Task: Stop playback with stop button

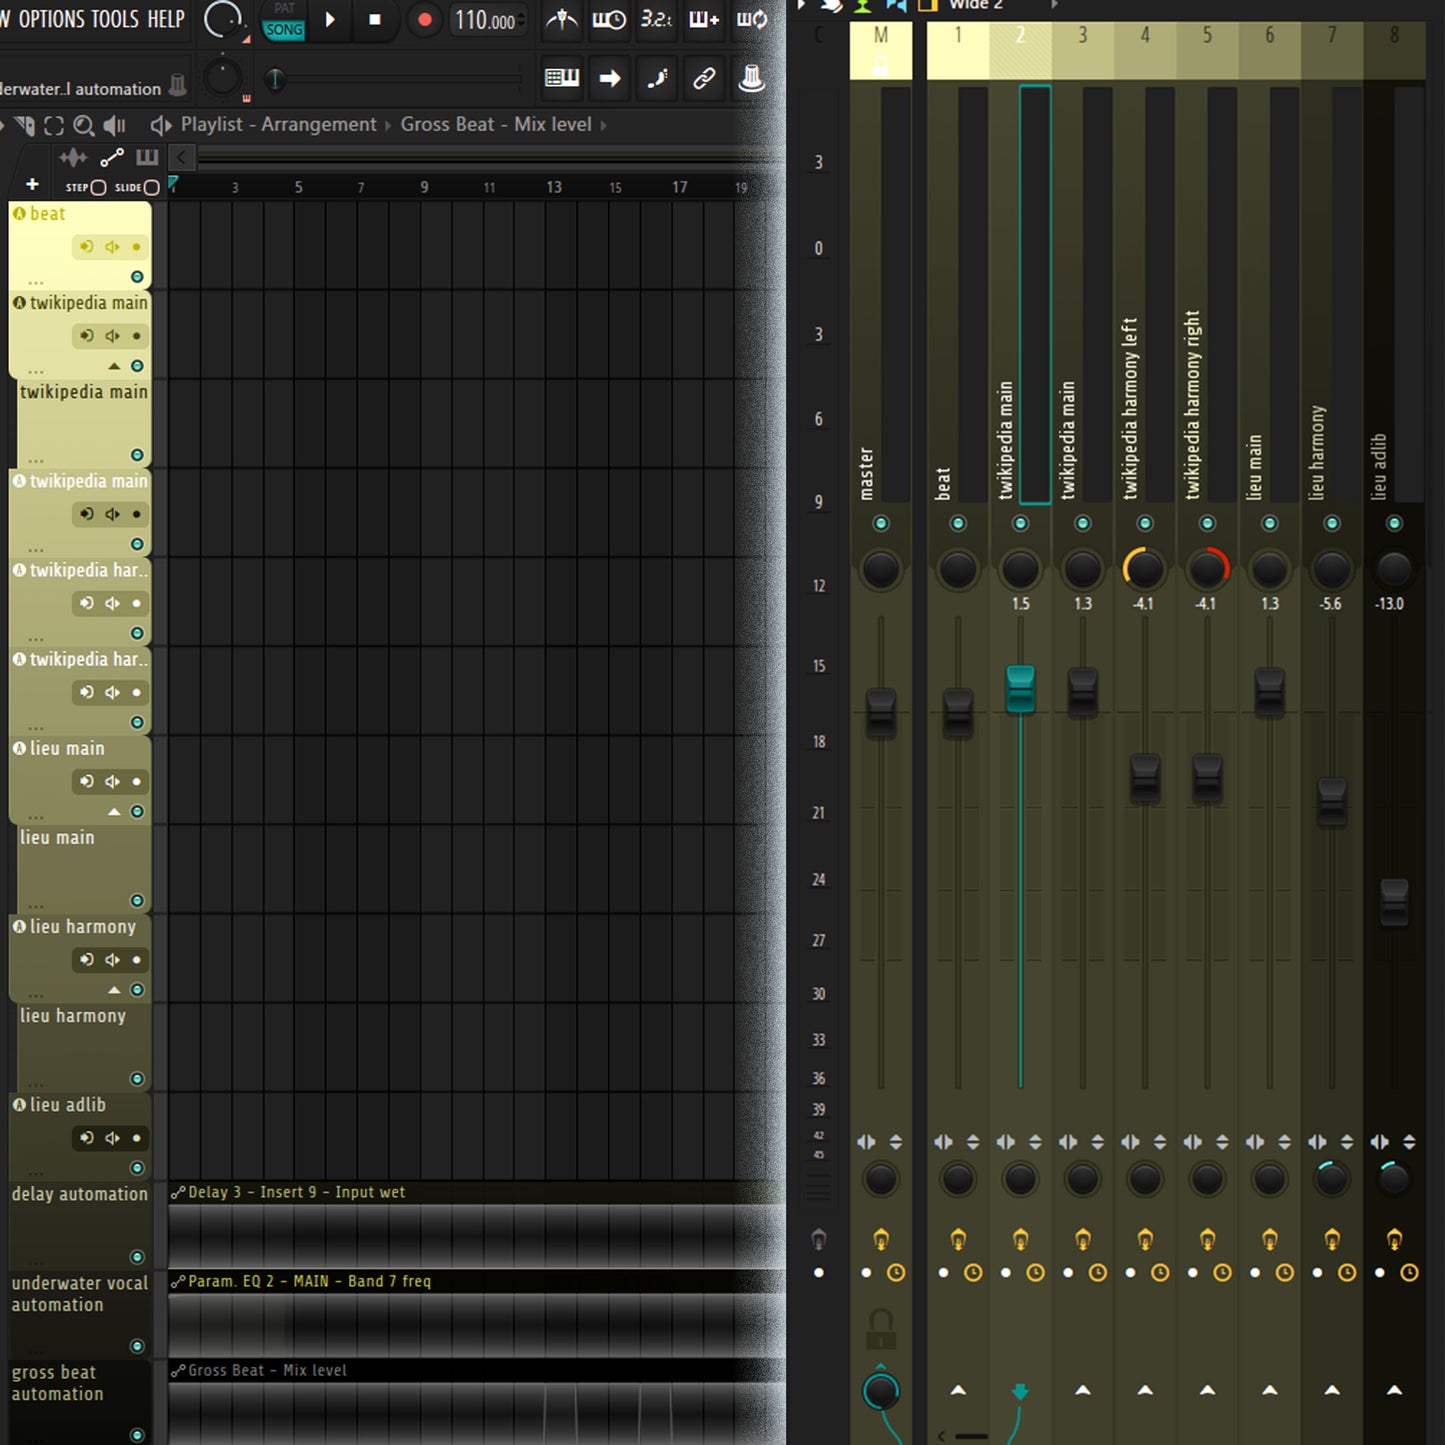Action: (x=375, y=19)
